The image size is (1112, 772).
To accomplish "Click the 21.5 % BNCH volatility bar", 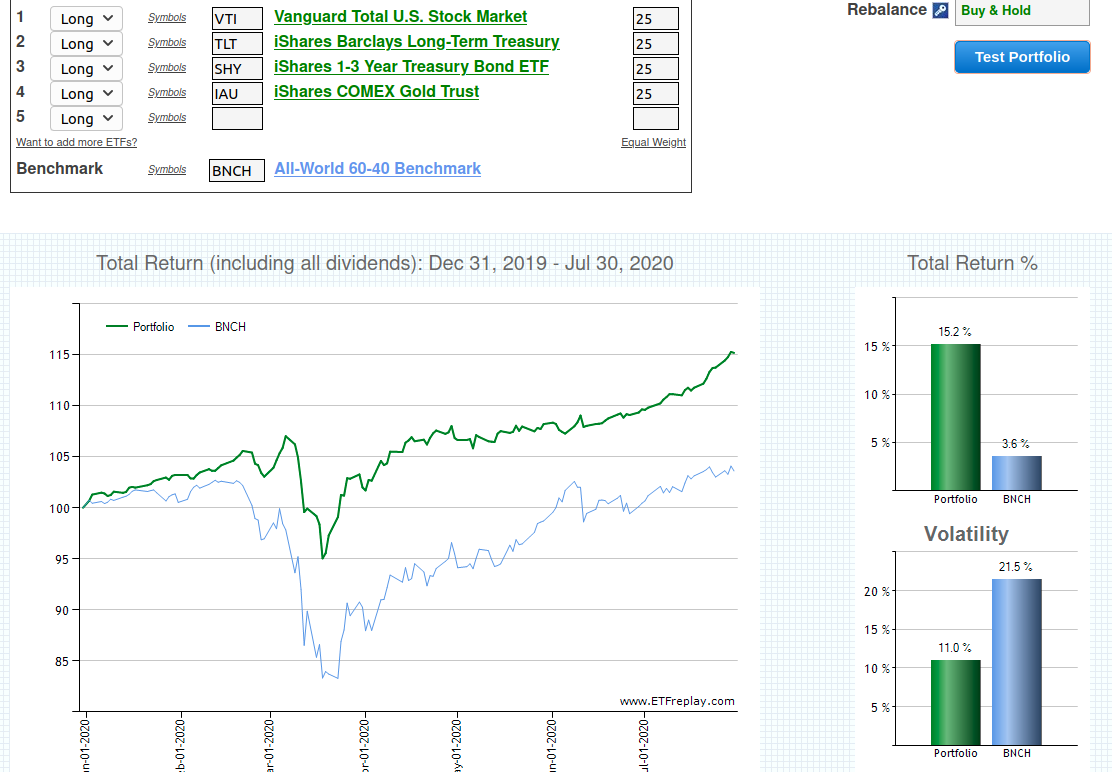I will pyautogui.click(x=1016, y=662).
